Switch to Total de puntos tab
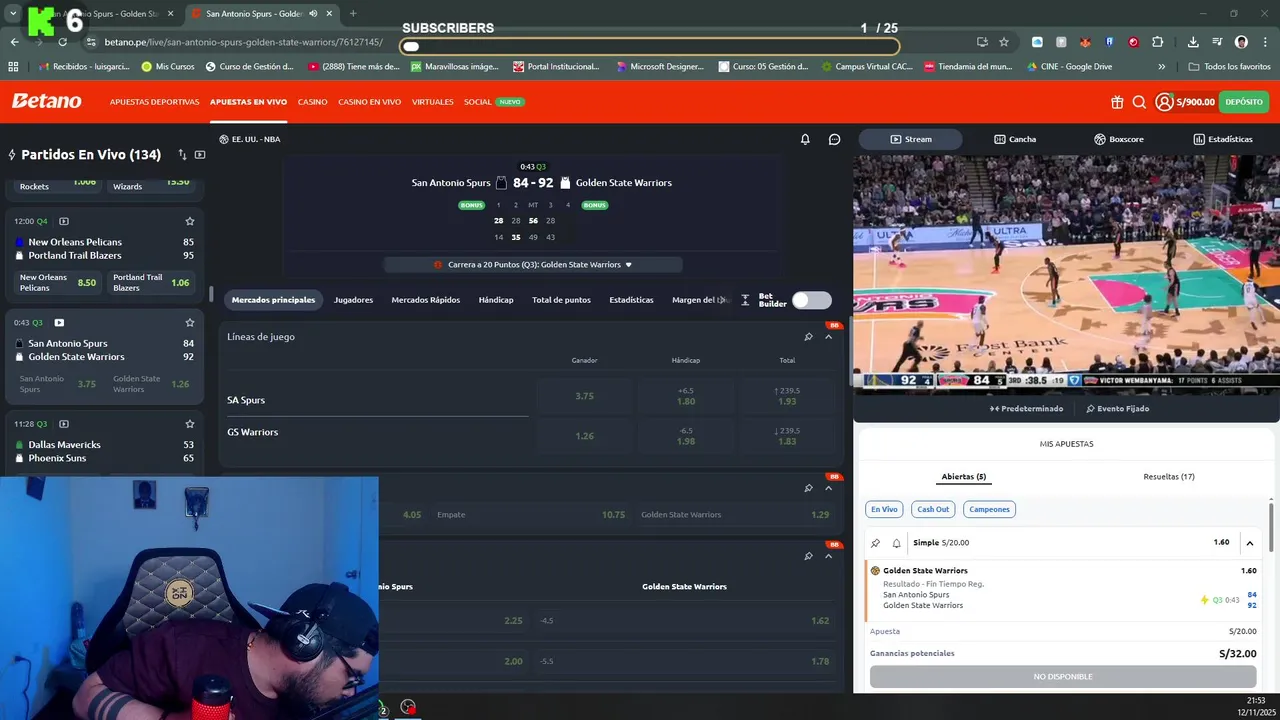Viewport: 1280px width, 720px height. click(x=561, y=300)
